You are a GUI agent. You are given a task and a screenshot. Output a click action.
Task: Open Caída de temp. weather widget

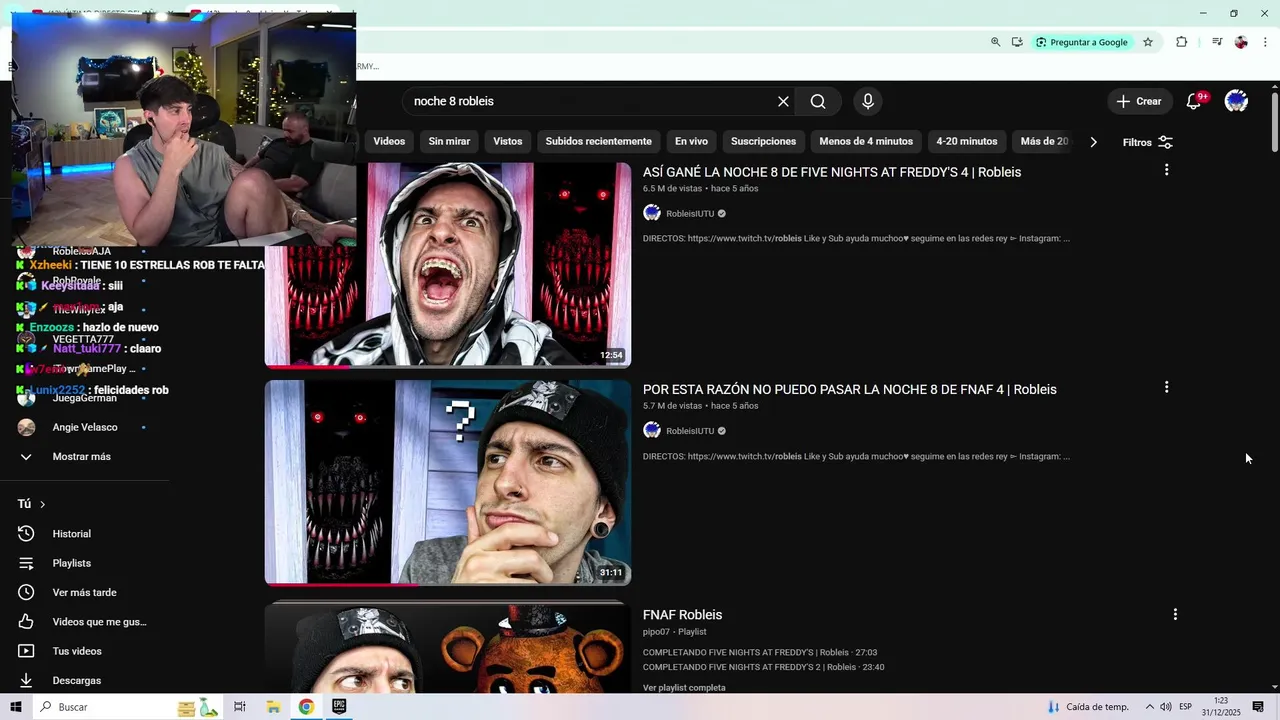click(1088, 707)
